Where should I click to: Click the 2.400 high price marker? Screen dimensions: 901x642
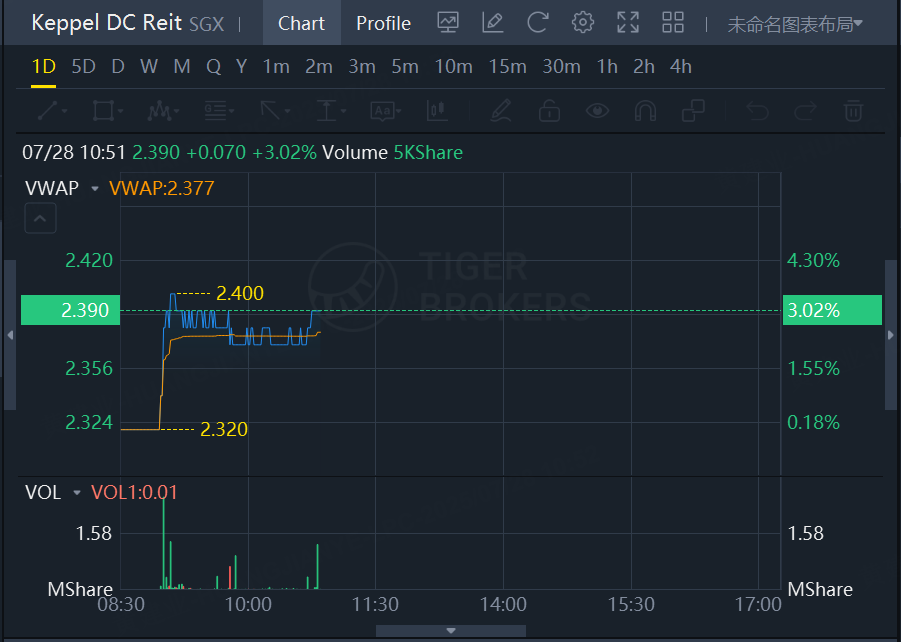240,294
